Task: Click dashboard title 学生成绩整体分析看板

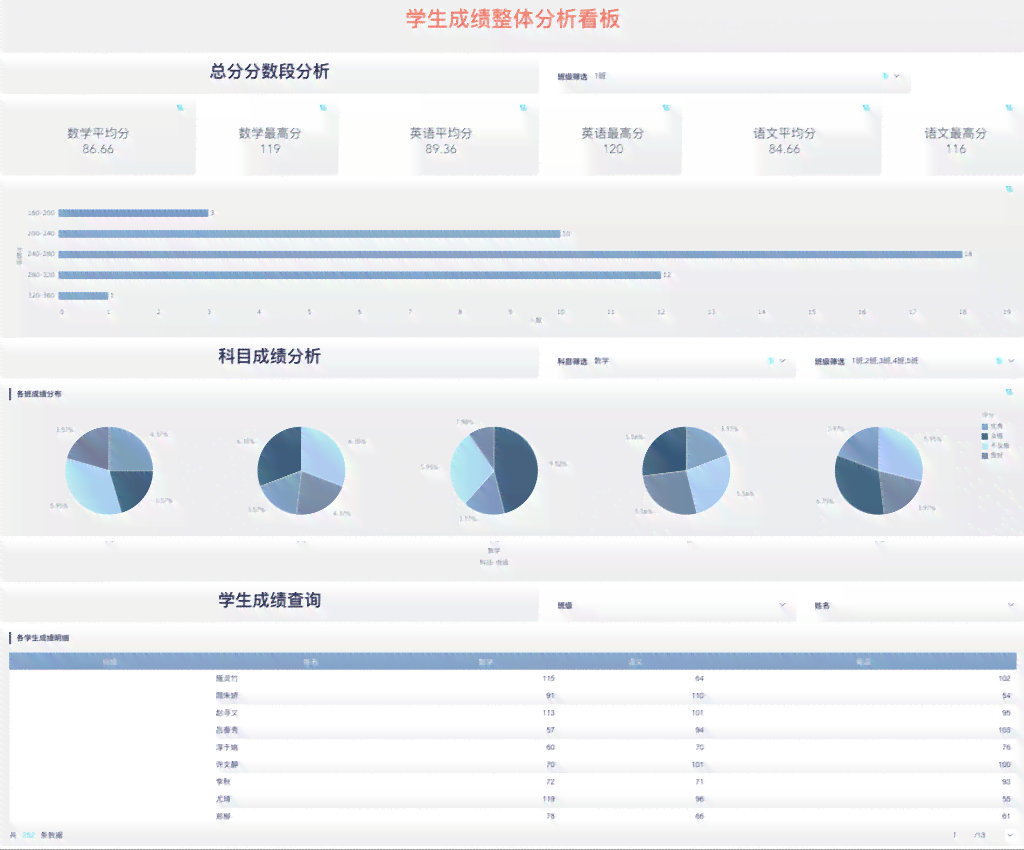Action: coord(513,19)
